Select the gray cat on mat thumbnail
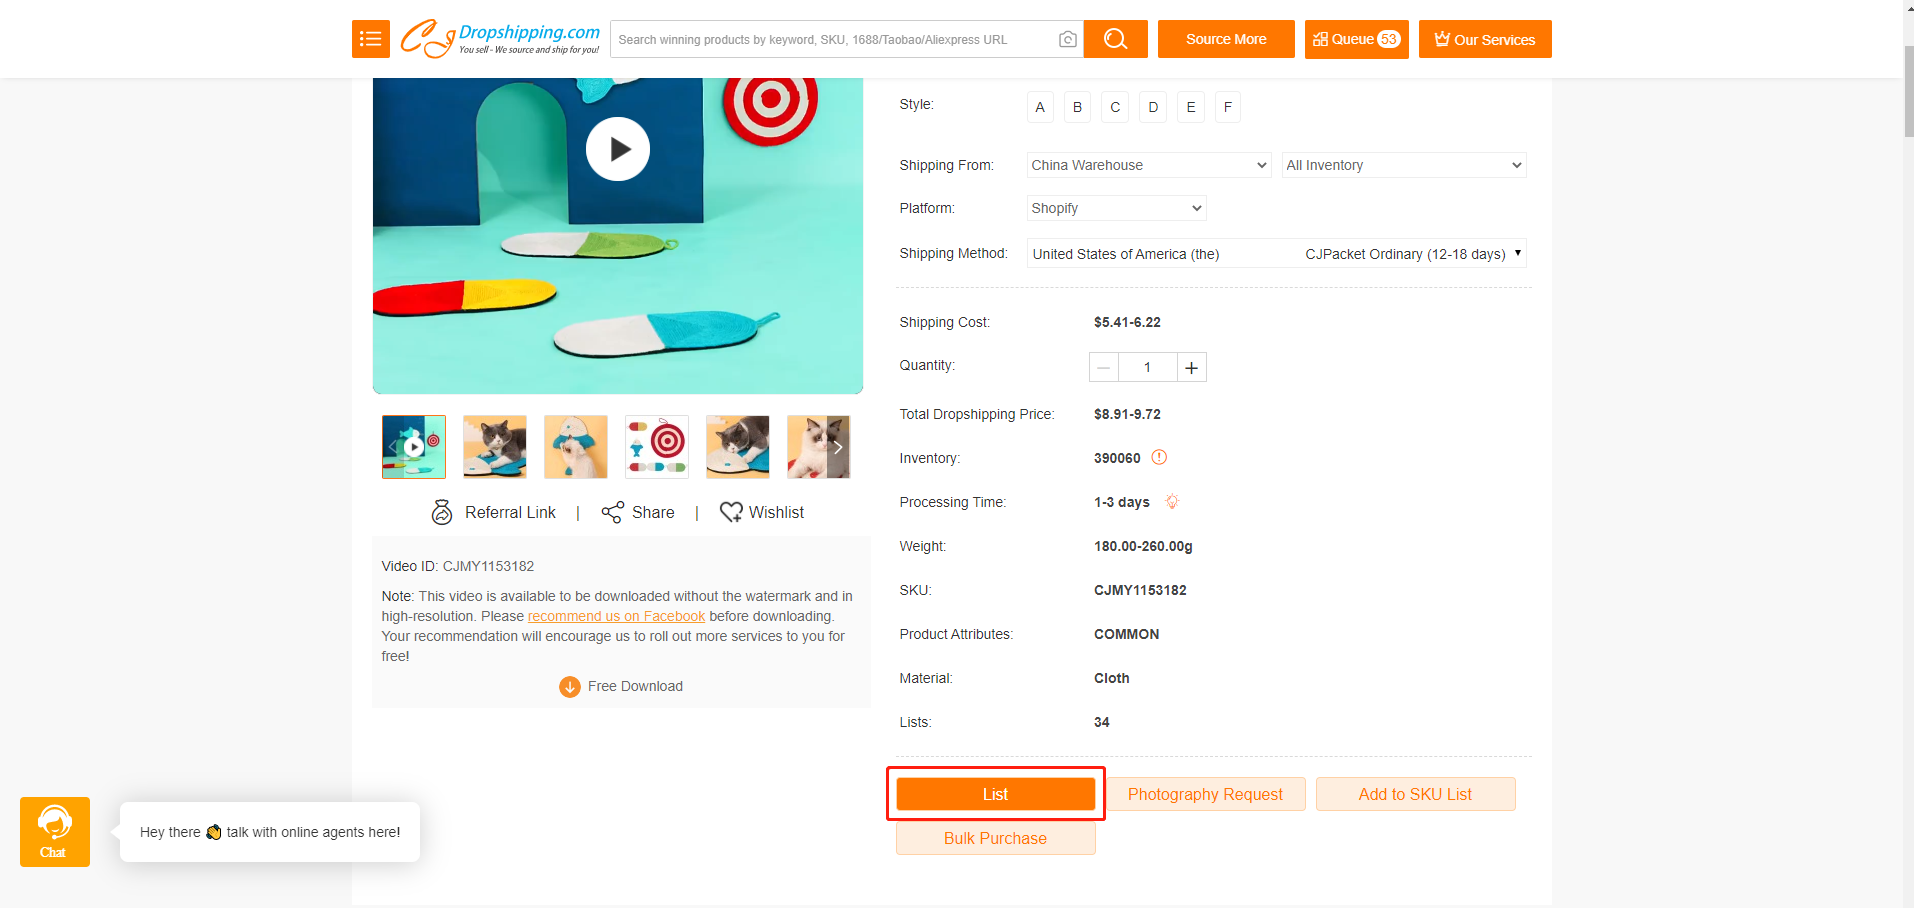Viewport: 1914px width, 908px height. pyautogui.click(x=495, y=447)
